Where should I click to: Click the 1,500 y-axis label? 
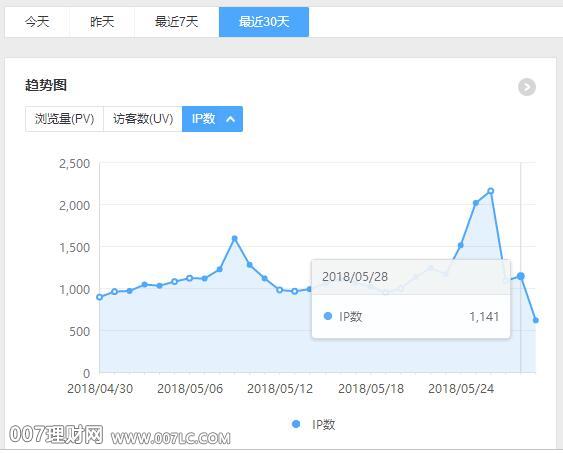pyautogui.click(x=74, y=248)
